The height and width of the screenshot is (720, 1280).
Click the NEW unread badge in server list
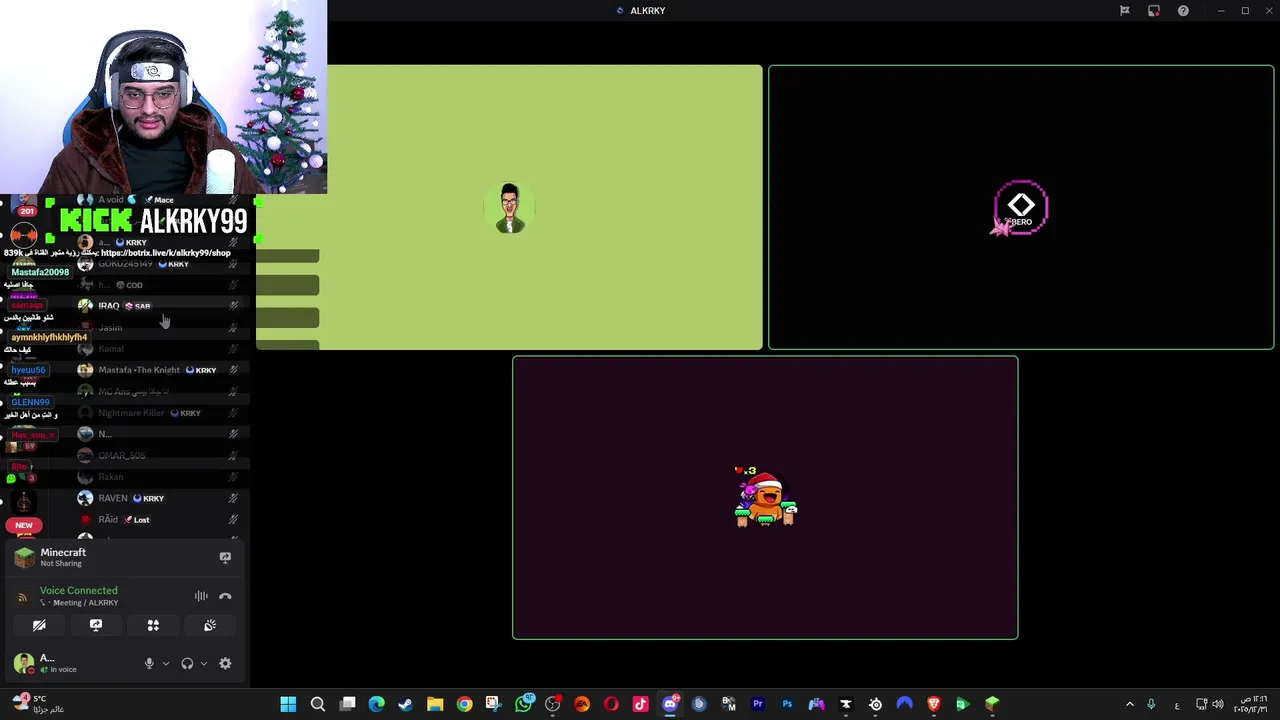(23, 525)
